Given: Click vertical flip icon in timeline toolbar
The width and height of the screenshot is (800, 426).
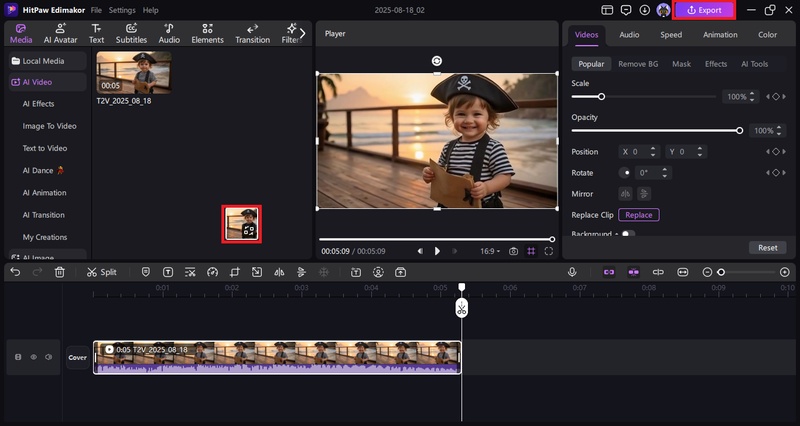Looking at the screenshot, I should 301,272.
